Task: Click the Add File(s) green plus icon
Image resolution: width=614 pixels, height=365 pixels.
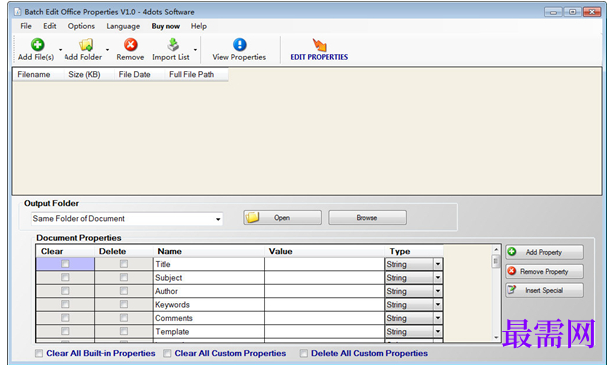Action: pyautogui.click(x=38, y=45)
